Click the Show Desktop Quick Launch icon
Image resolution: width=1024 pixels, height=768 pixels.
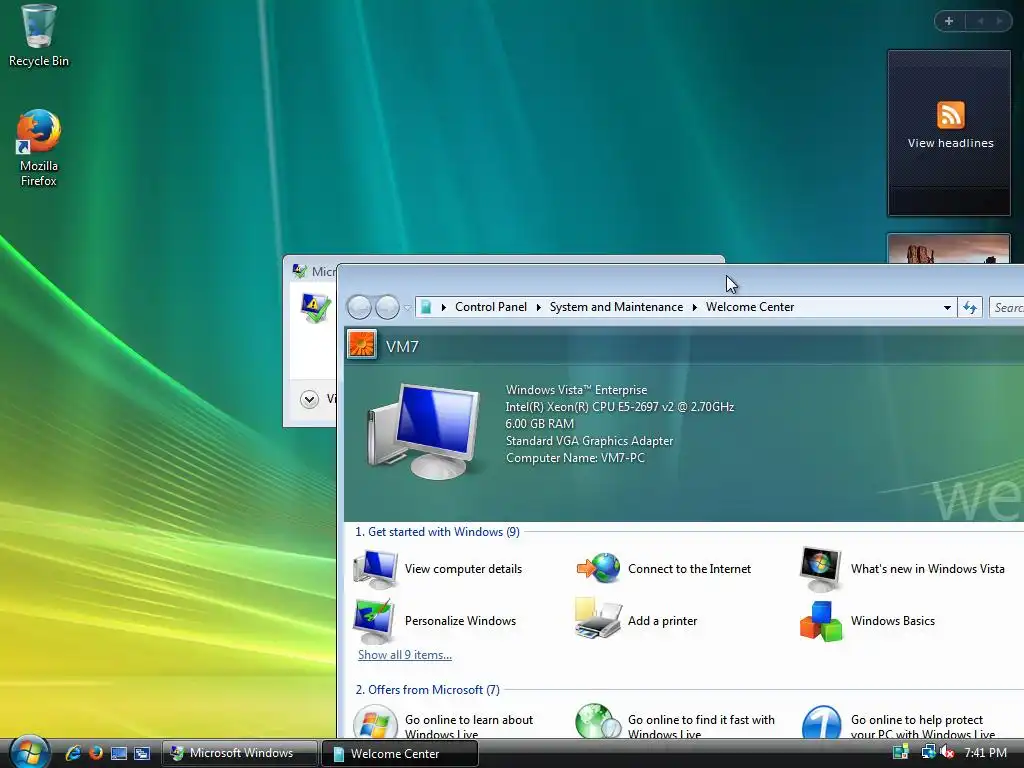[119, 753]
